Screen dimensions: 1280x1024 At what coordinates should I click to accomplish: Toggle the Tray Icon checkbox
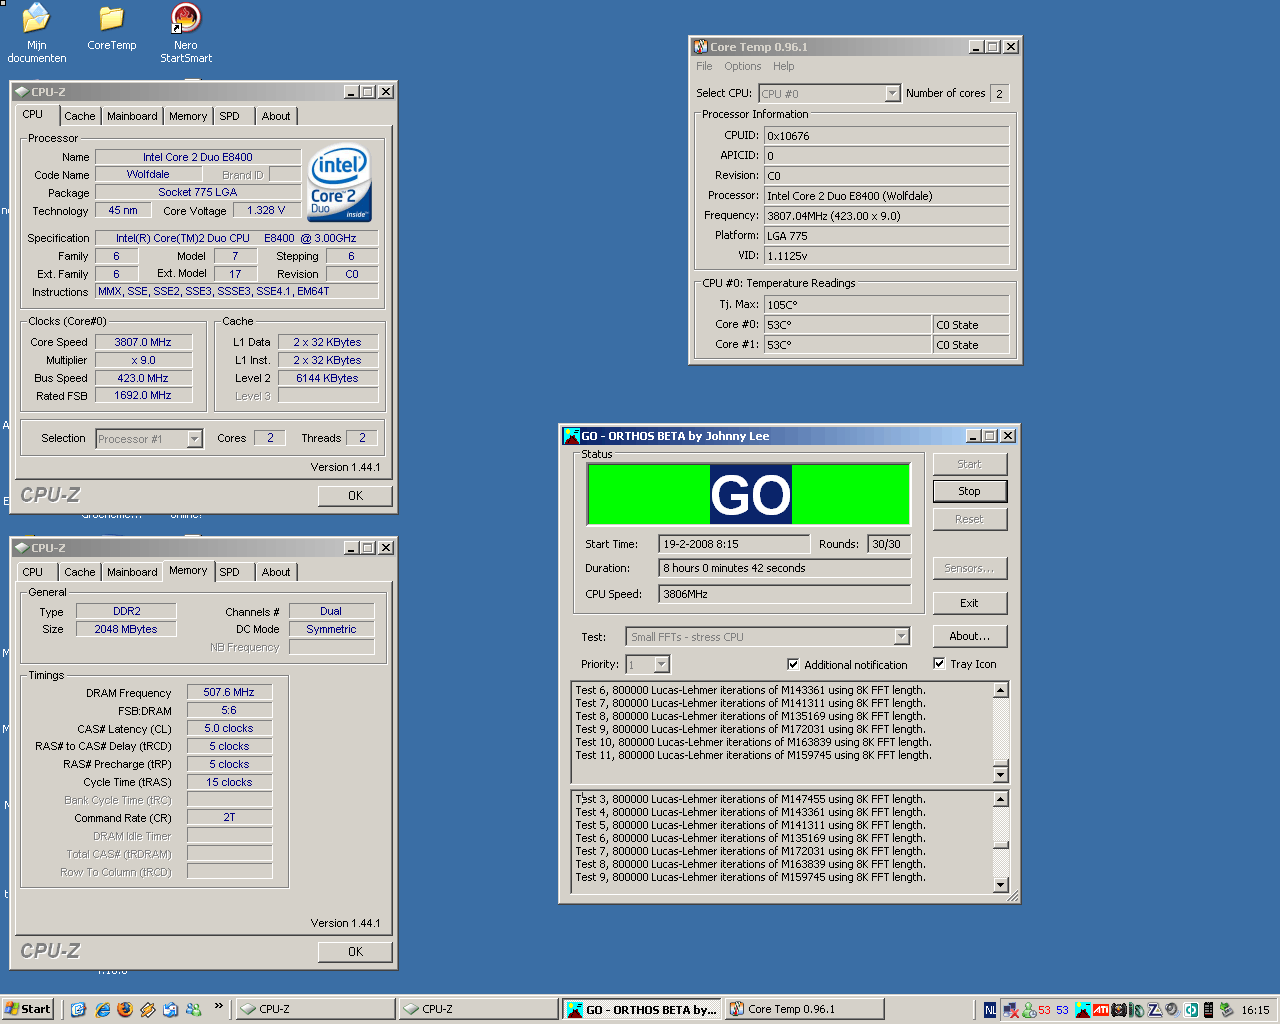coord(939,663)
